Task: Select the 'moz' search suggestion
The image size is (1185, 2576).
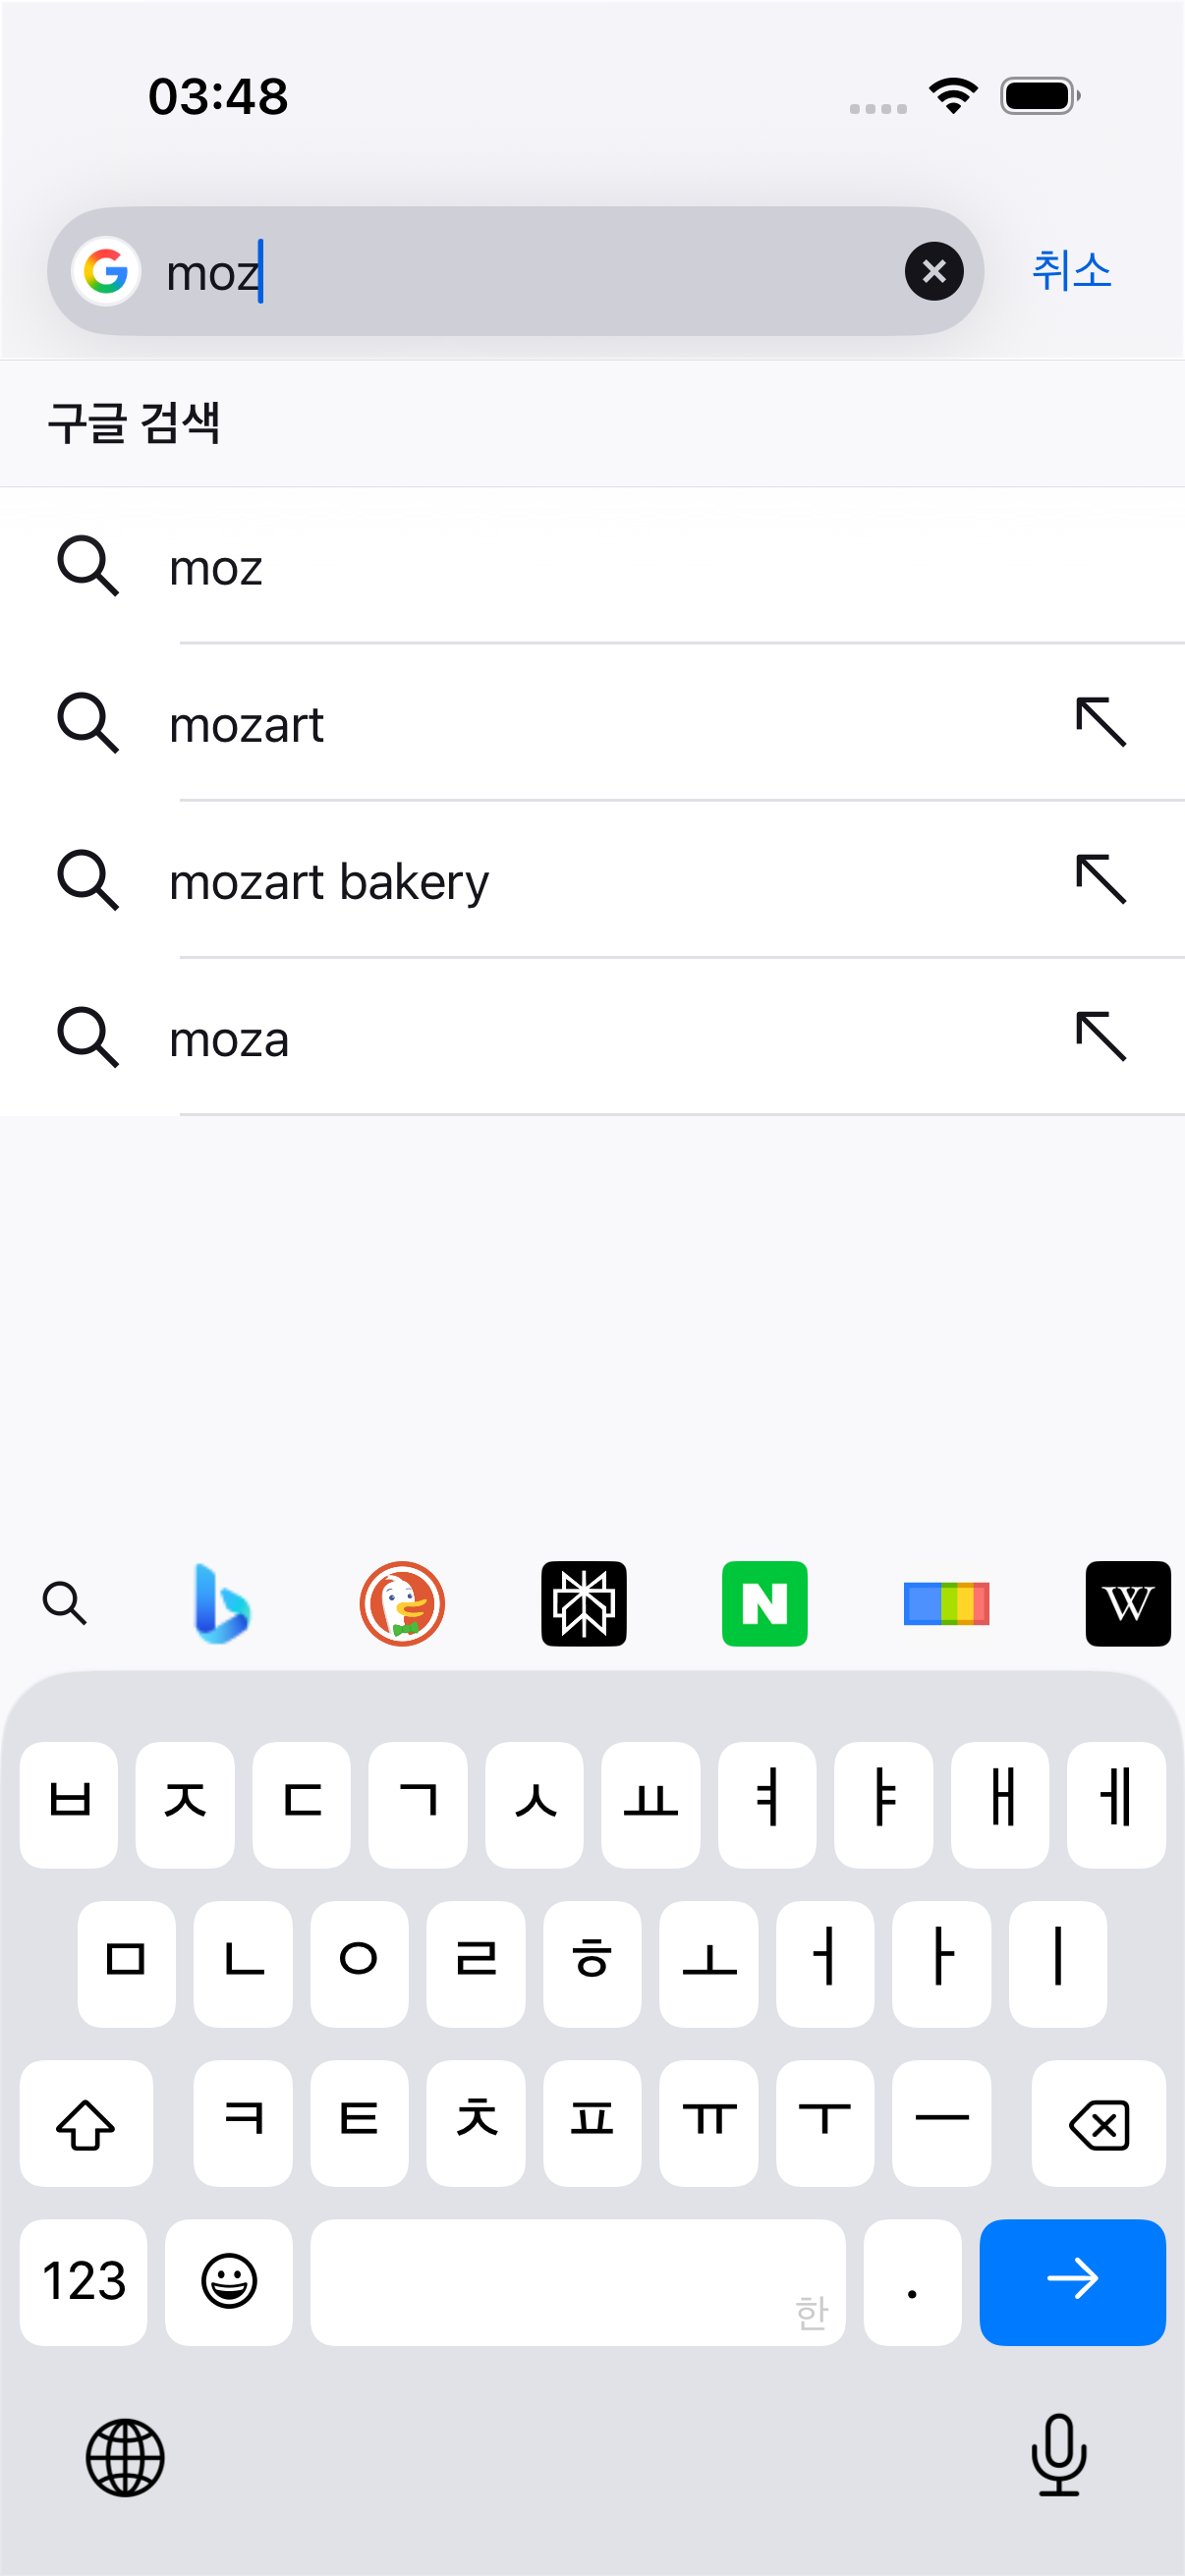Action: coord(592,567)
